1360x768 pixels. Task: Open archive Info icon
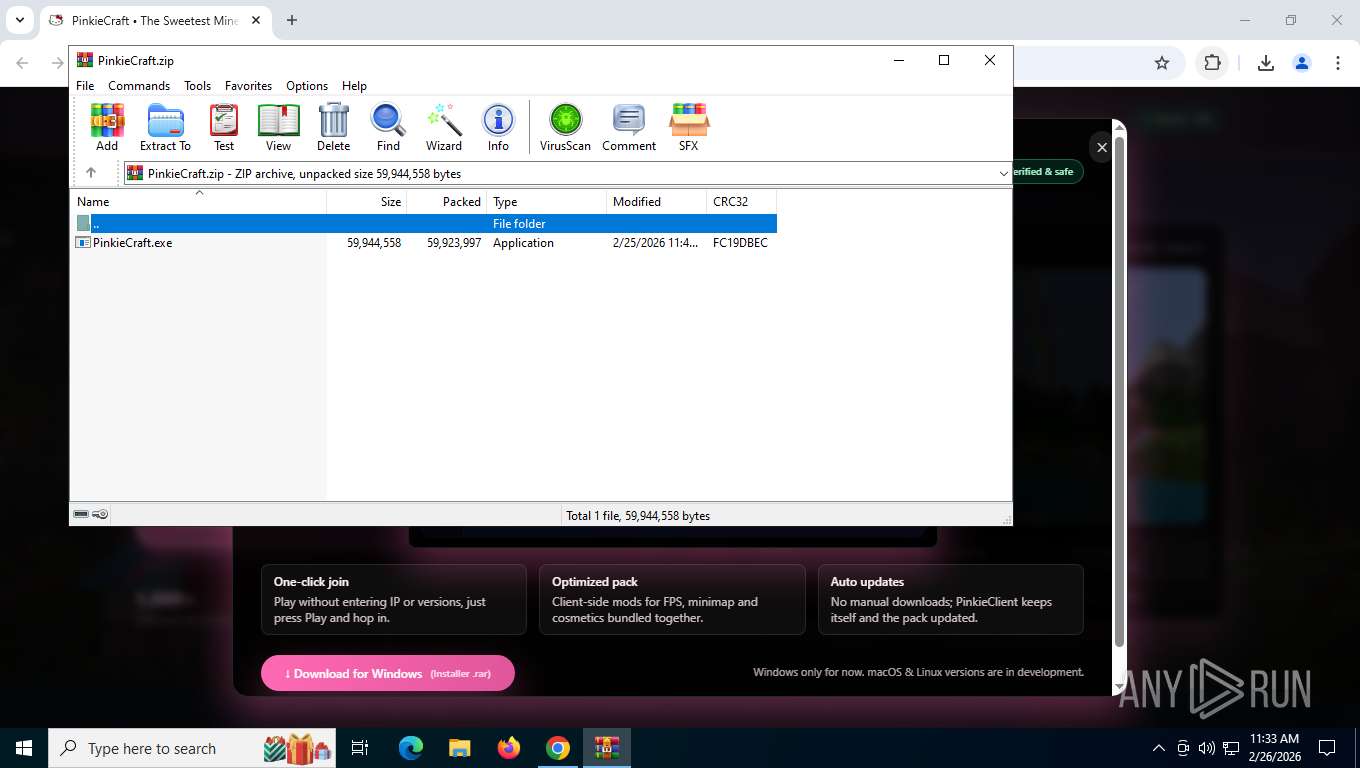pyautogui.click(x=498, y=127)
